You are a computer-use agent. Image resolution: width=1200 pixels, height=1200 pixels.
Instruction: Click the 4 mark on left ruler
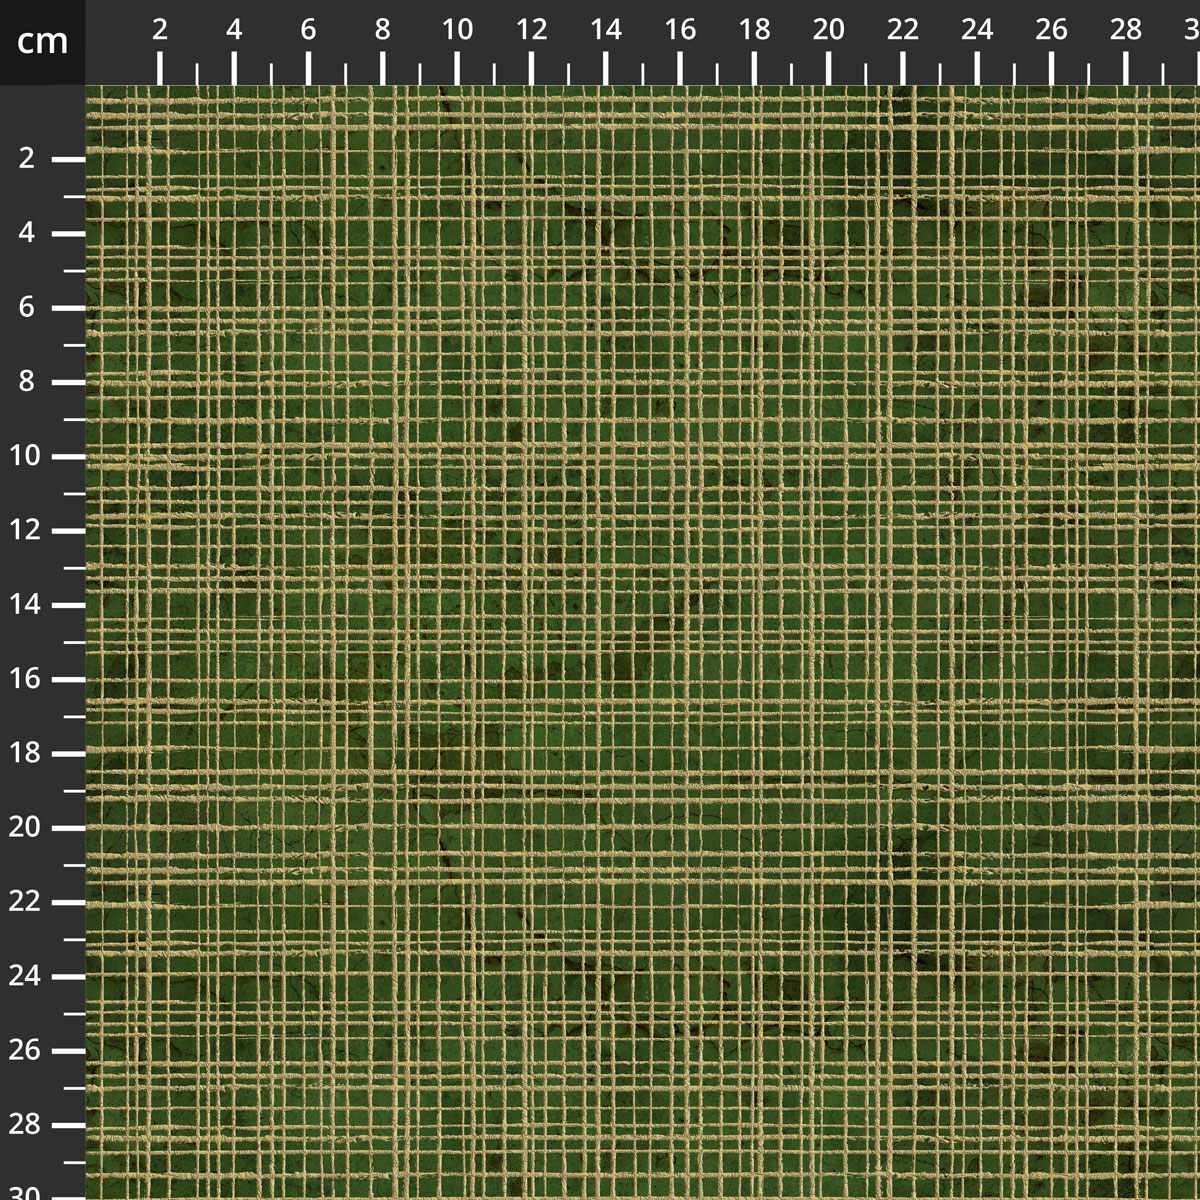27,233
